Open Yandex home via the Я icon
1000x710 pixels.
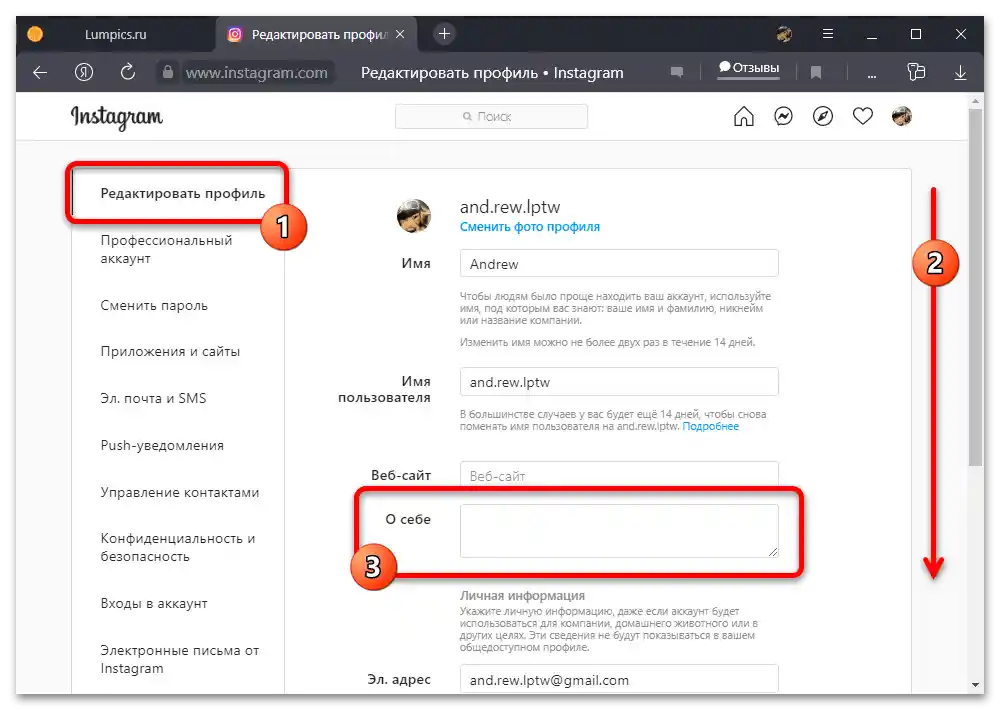click(x=84, y=72)
